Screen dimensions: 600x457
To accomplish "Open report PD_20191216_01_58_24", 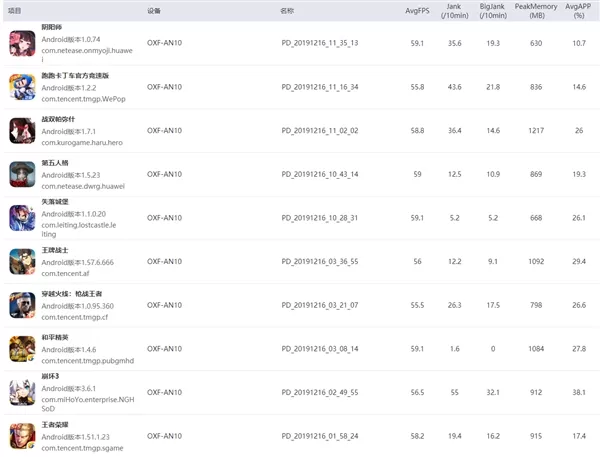I will 320,436.
